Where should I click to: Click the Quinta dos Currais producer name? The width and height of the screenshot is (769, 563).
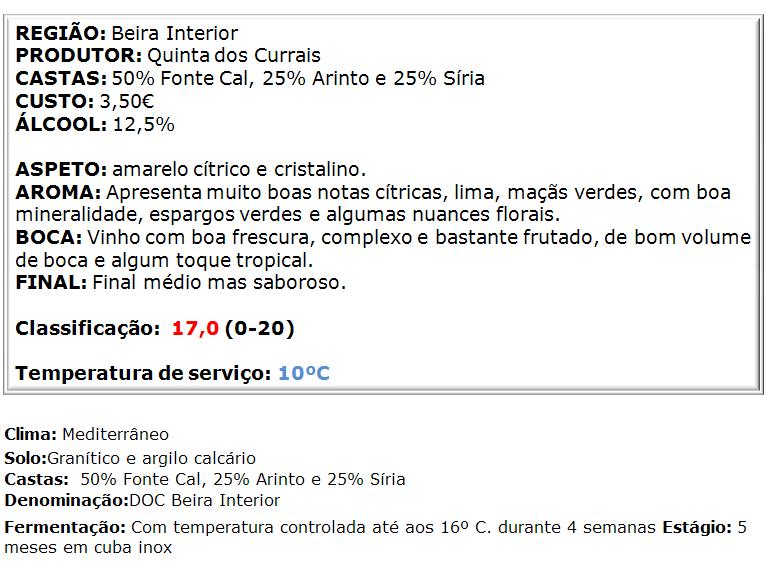[234, 55]
